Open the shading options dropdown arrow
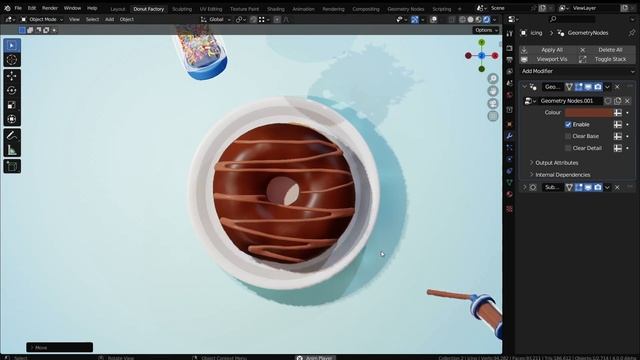This screenshot has height=360, width=640. pos(495,20)
